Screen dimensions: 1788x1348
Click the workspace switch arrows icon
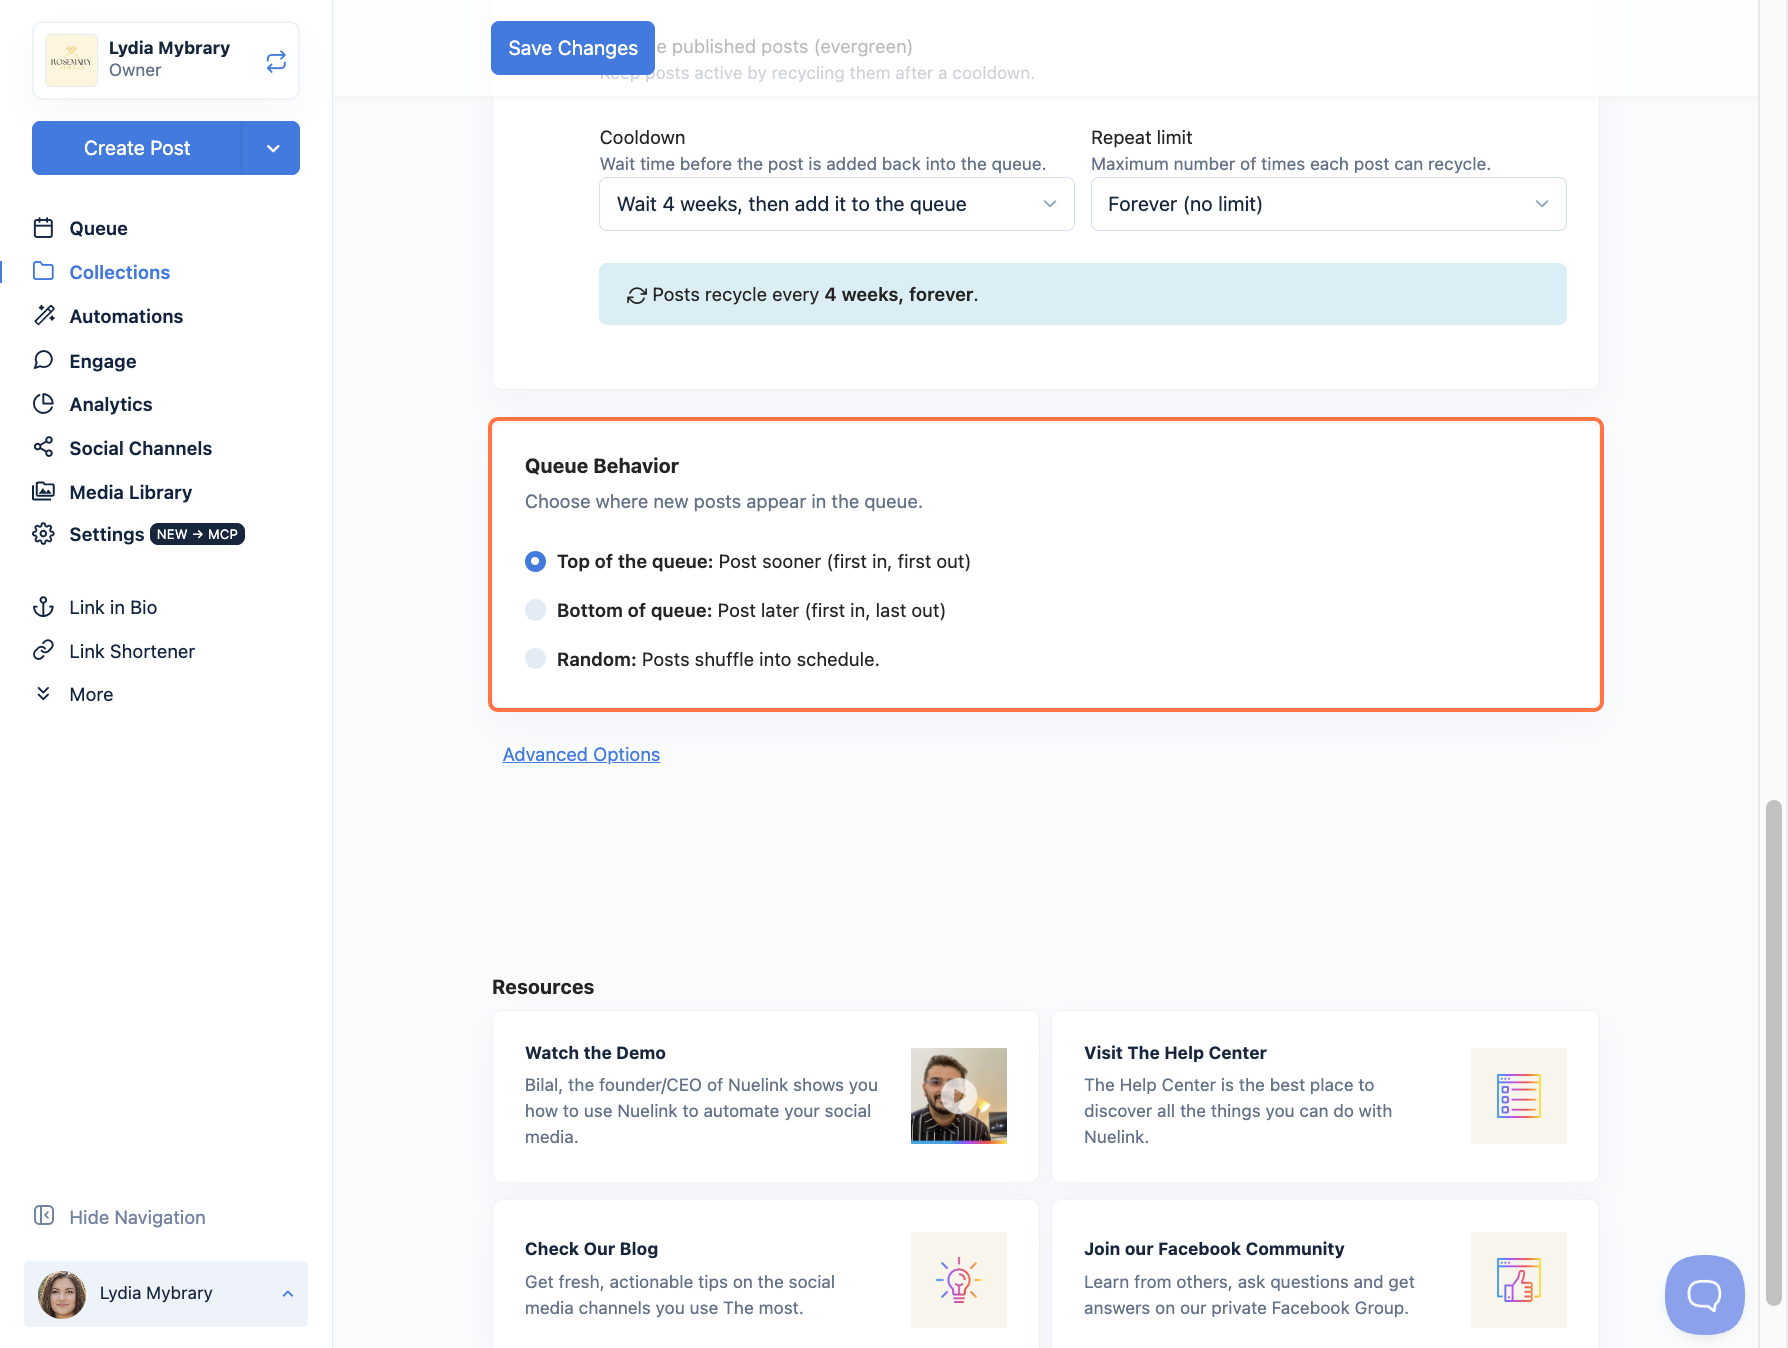click(x=276, y=61)
